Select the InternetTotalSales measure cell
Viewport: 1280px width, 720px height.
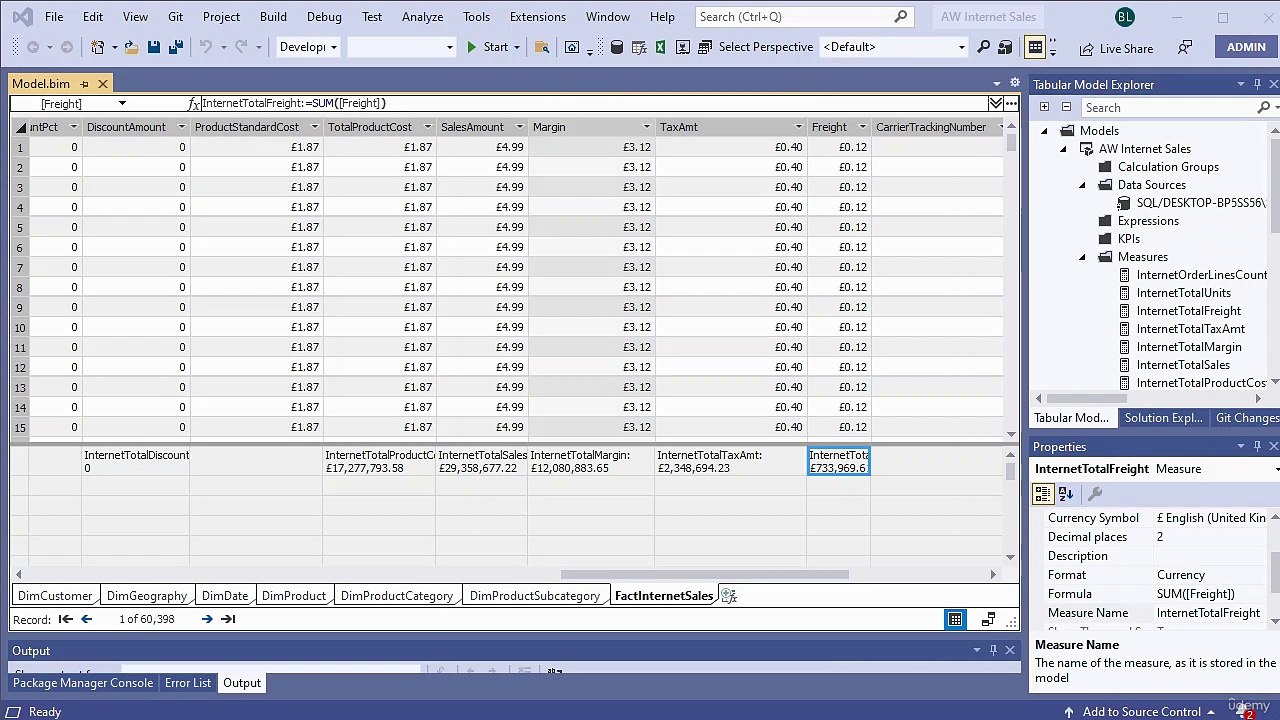pos(482,462)
